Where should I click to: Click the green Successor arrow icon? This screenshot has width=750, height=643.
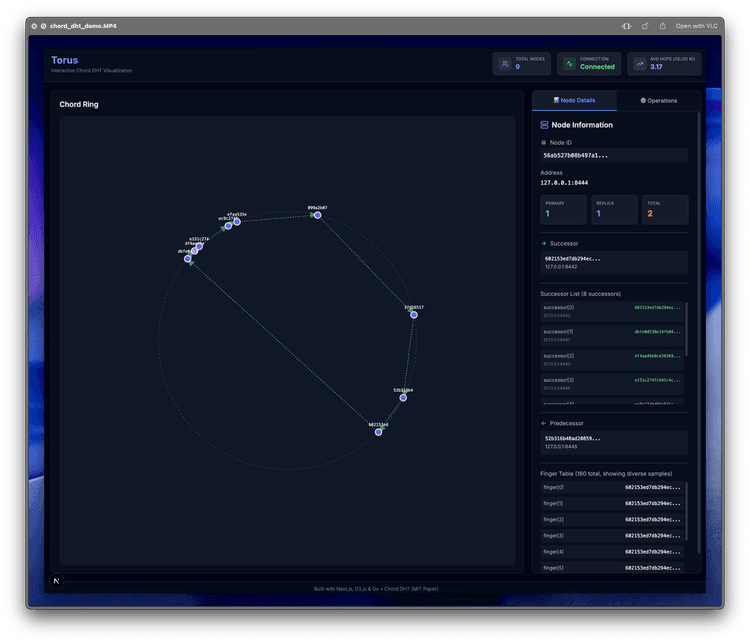coord(542,243)
